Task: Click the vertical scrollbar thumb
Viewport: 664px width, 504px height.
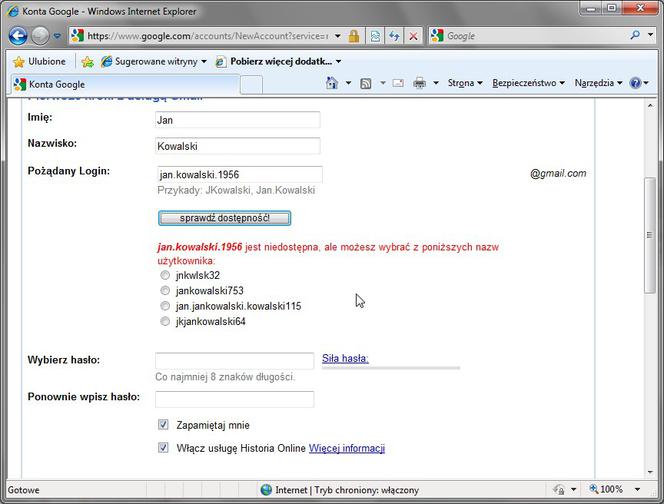Action: point(650,235)
